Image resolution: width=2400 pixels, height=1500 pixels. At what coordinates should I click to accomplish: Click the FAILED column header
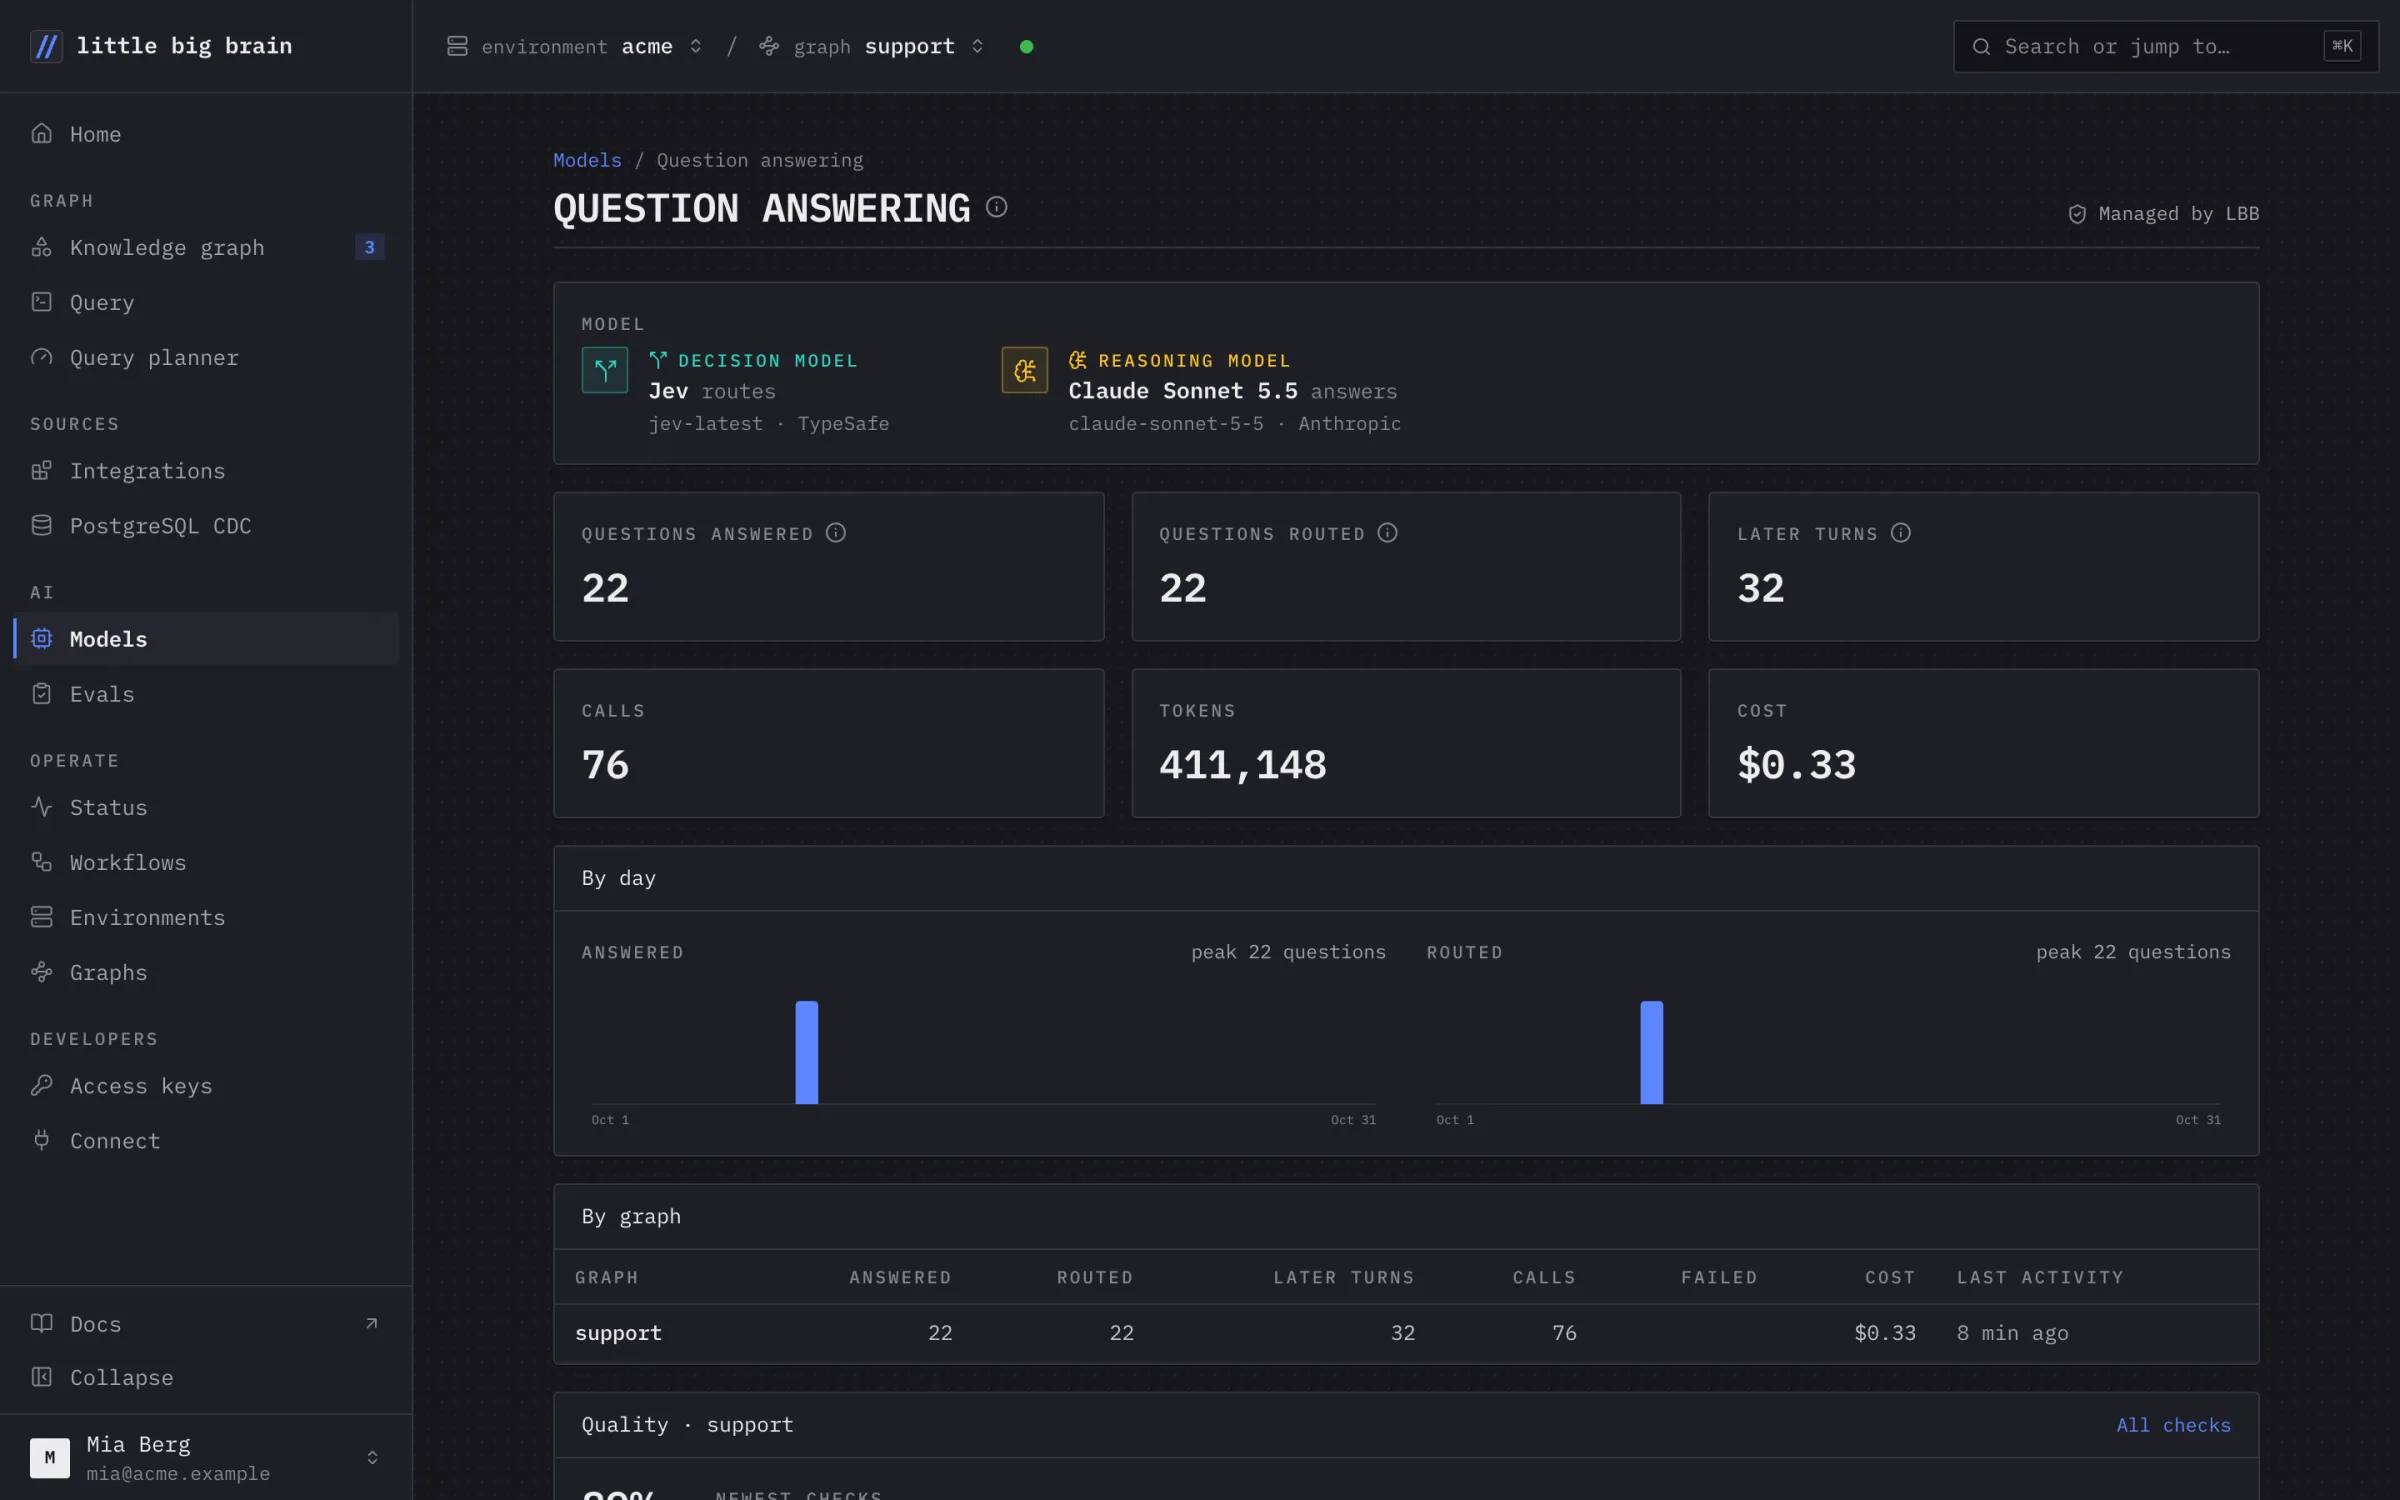(x=1718, y=1277)
